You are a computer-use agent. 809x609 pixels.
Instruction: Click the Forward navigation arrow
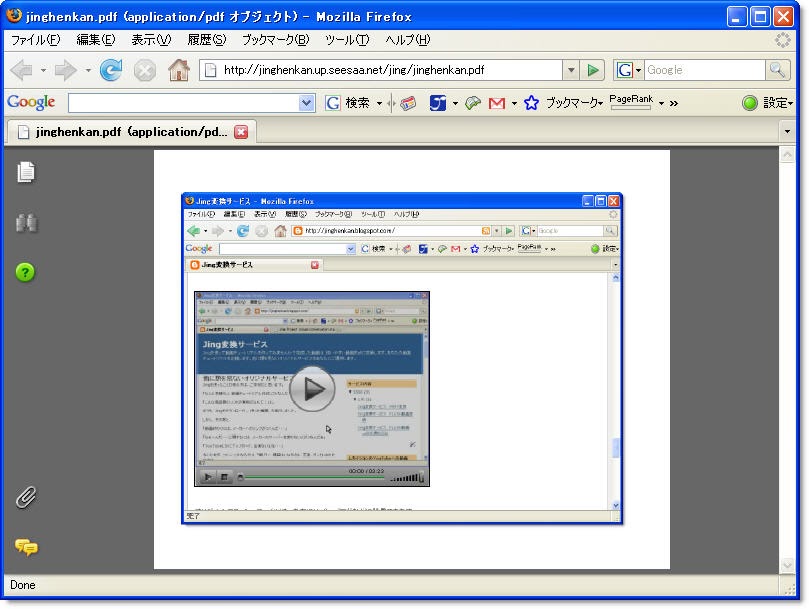pos(65,70)
